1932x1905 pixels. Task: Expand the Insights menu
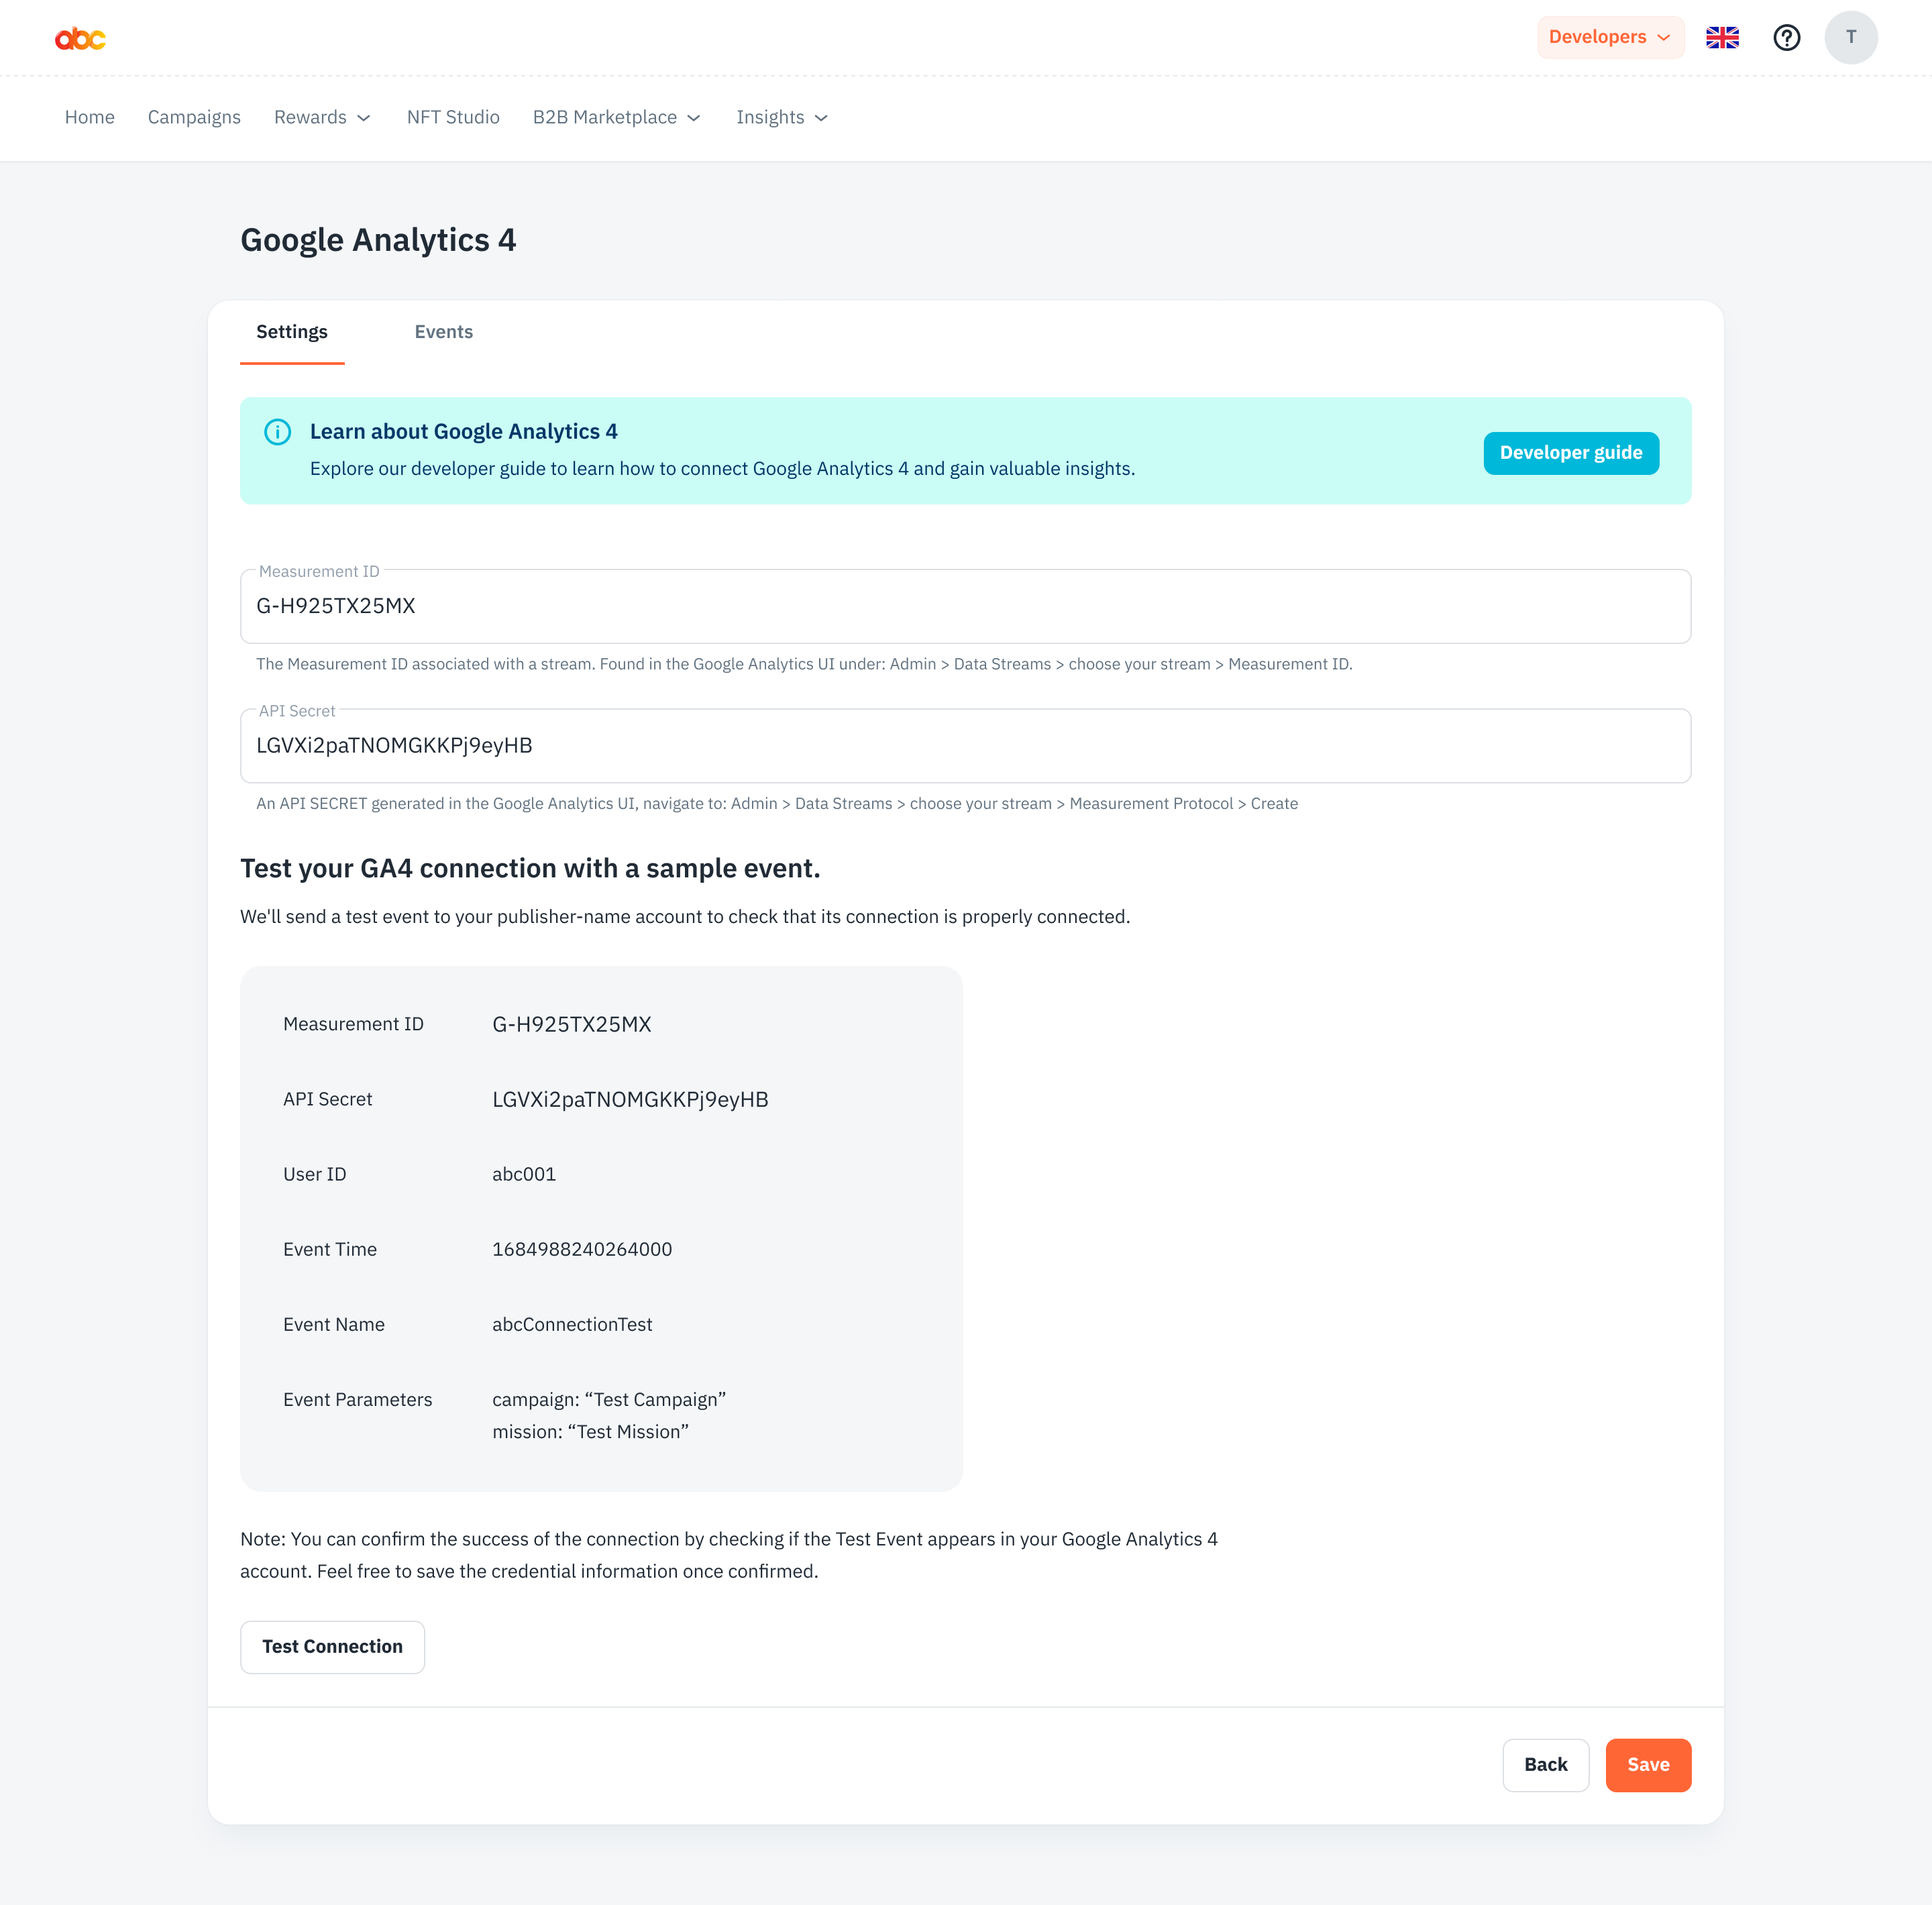tap(782, 118)
